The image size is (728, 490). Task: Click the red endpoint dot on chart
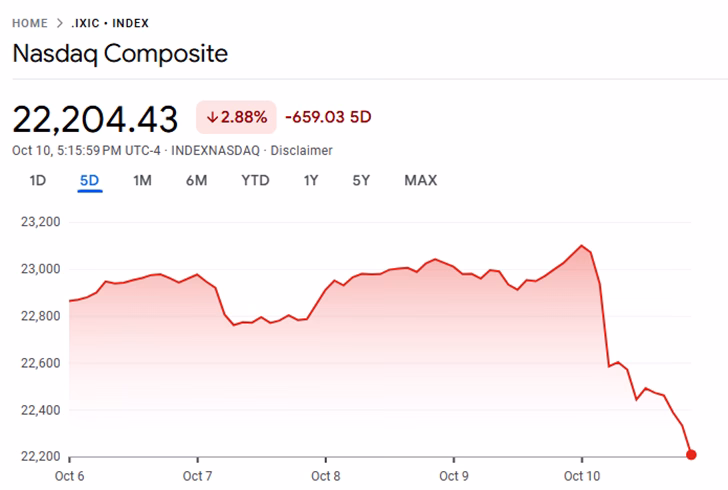(691, 455)
